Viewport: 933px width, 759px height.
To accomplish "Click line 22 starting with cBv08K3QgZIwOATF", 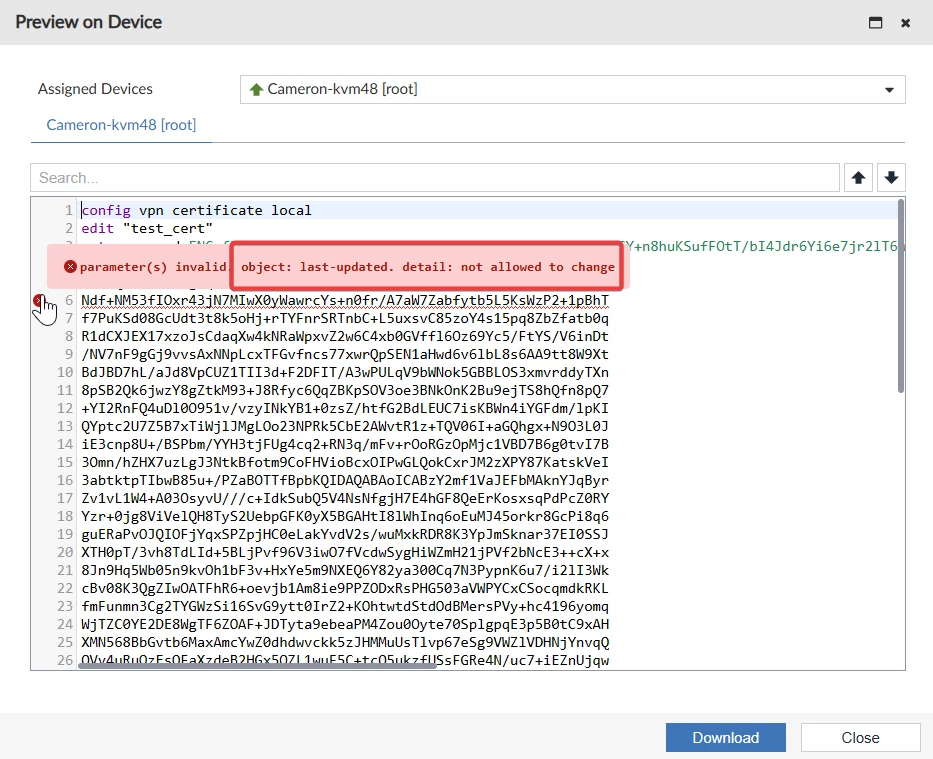I will click(x=345, y=588).
